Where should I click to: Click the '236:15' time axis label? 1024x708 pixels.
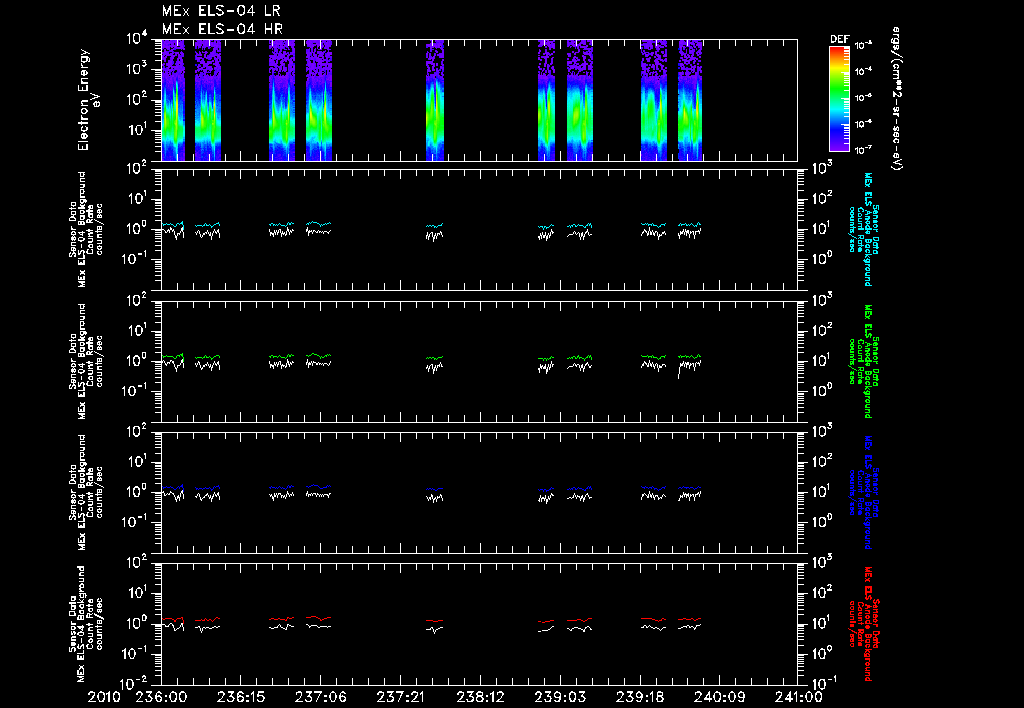click(x=241, y=697)
